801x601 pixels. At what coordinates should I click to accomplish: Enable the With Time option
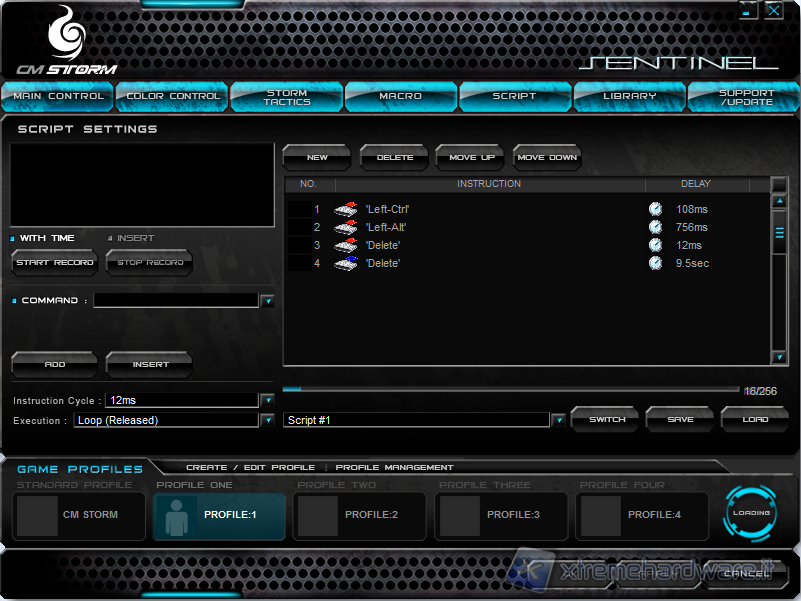13,239
